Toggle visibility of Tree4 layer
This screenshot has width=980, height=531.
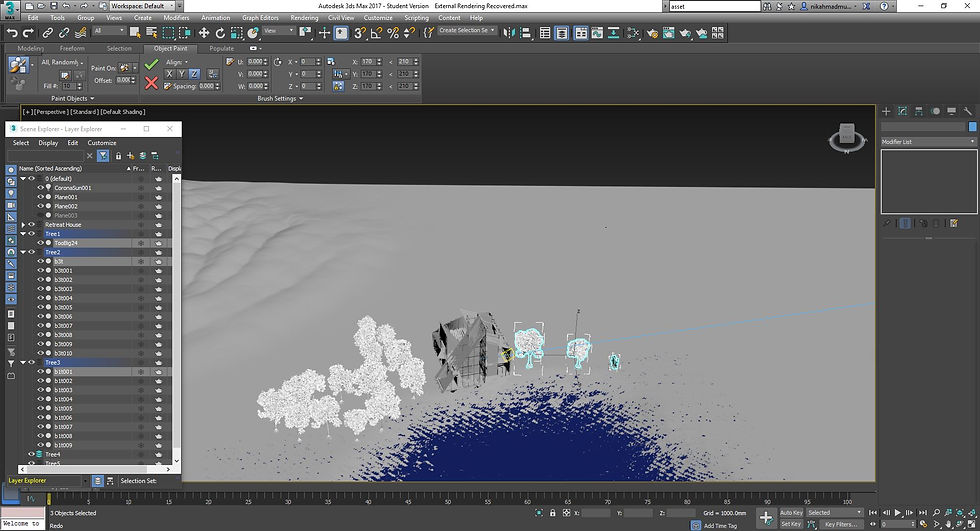pyautogui.click(x=31, y=454)
